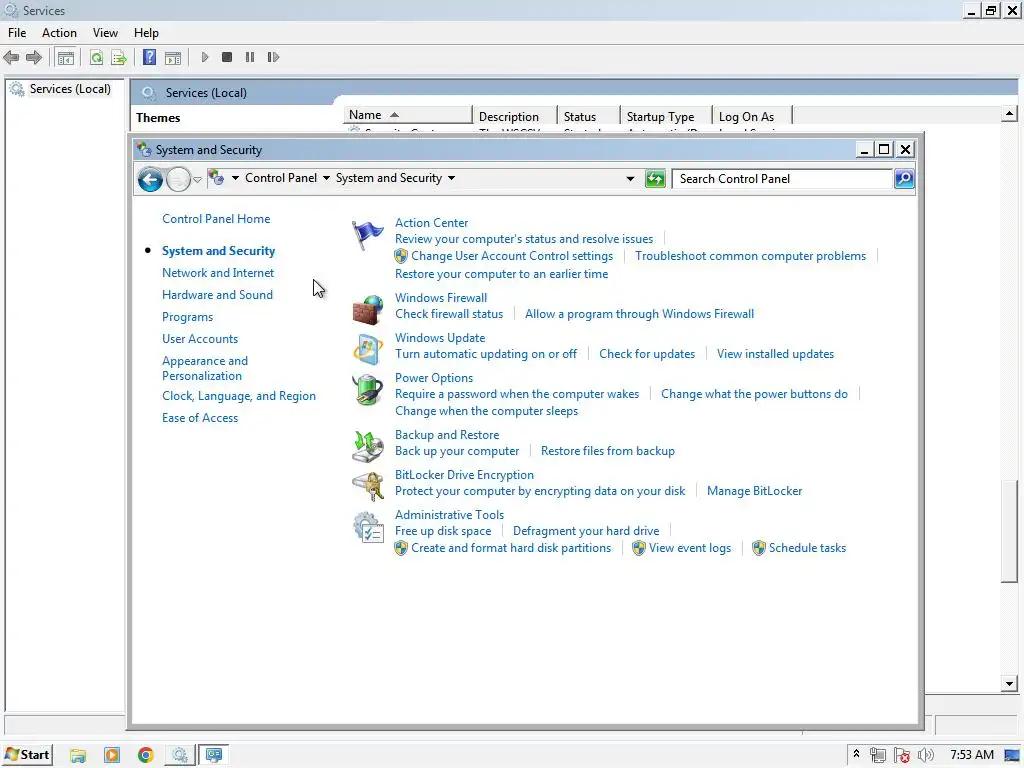1024x768 pixels.
Task: Click the Start button
Action: tap(27, 755)
